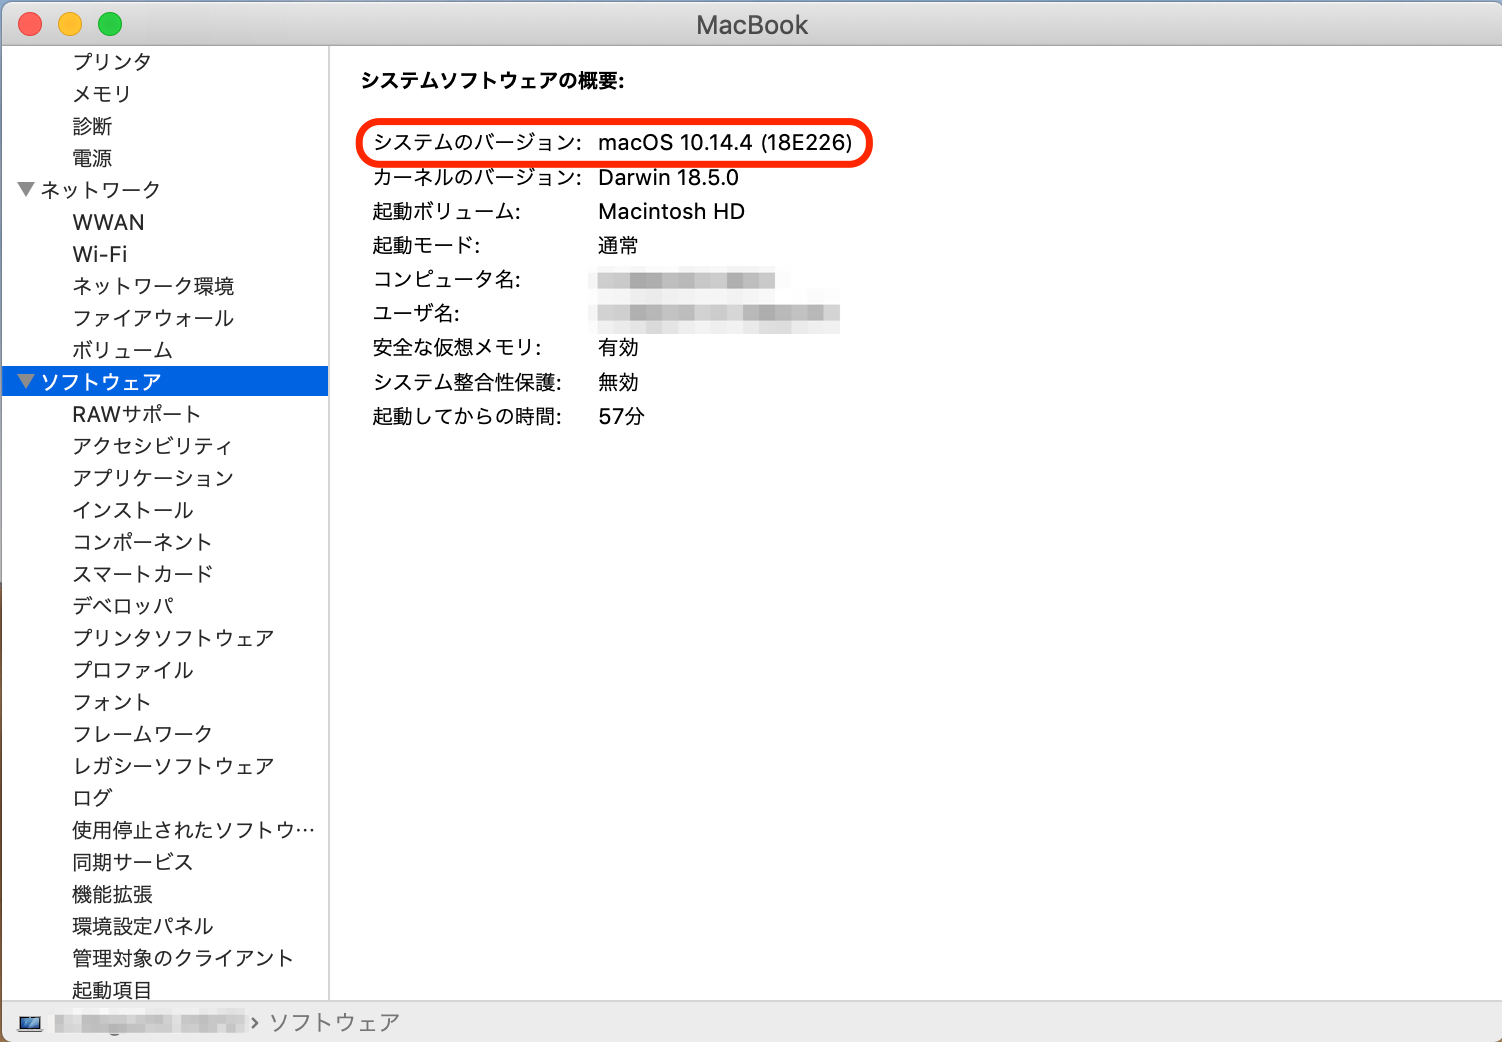Image resolution: width=1502 pixels, height=1042 pixels.
Task: Select ファイアウォール in the sidebar
Action: pyautogui.click(x=153, y=318)
